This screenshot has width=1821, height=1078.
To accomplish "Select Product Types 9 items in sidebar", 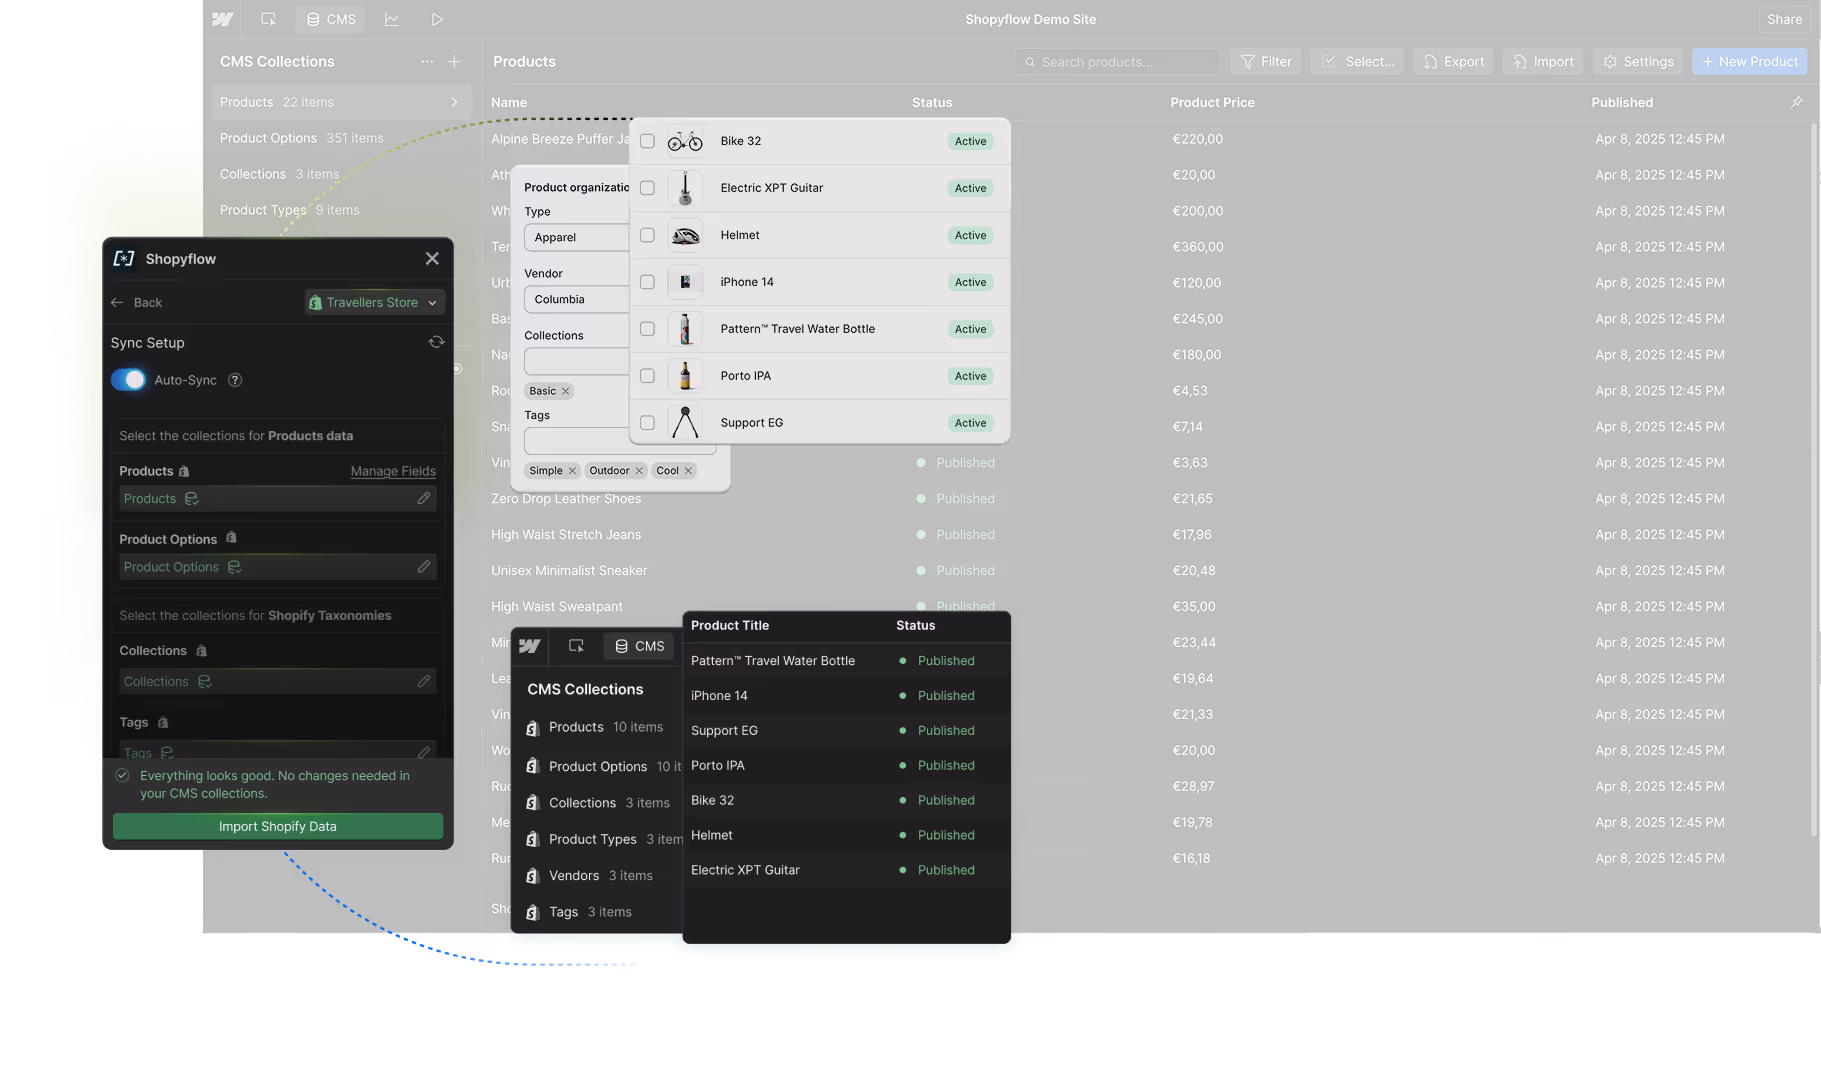I will tap(290, 210).
